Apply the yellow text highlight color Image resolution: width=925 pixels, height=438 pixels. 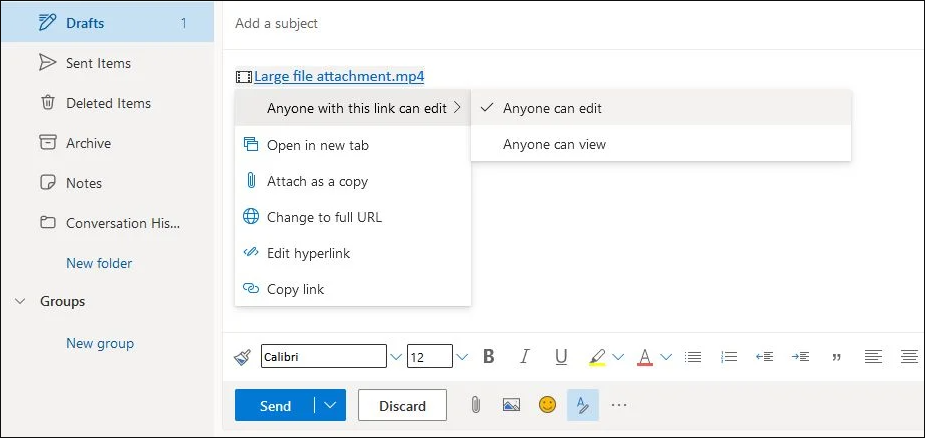597,357
